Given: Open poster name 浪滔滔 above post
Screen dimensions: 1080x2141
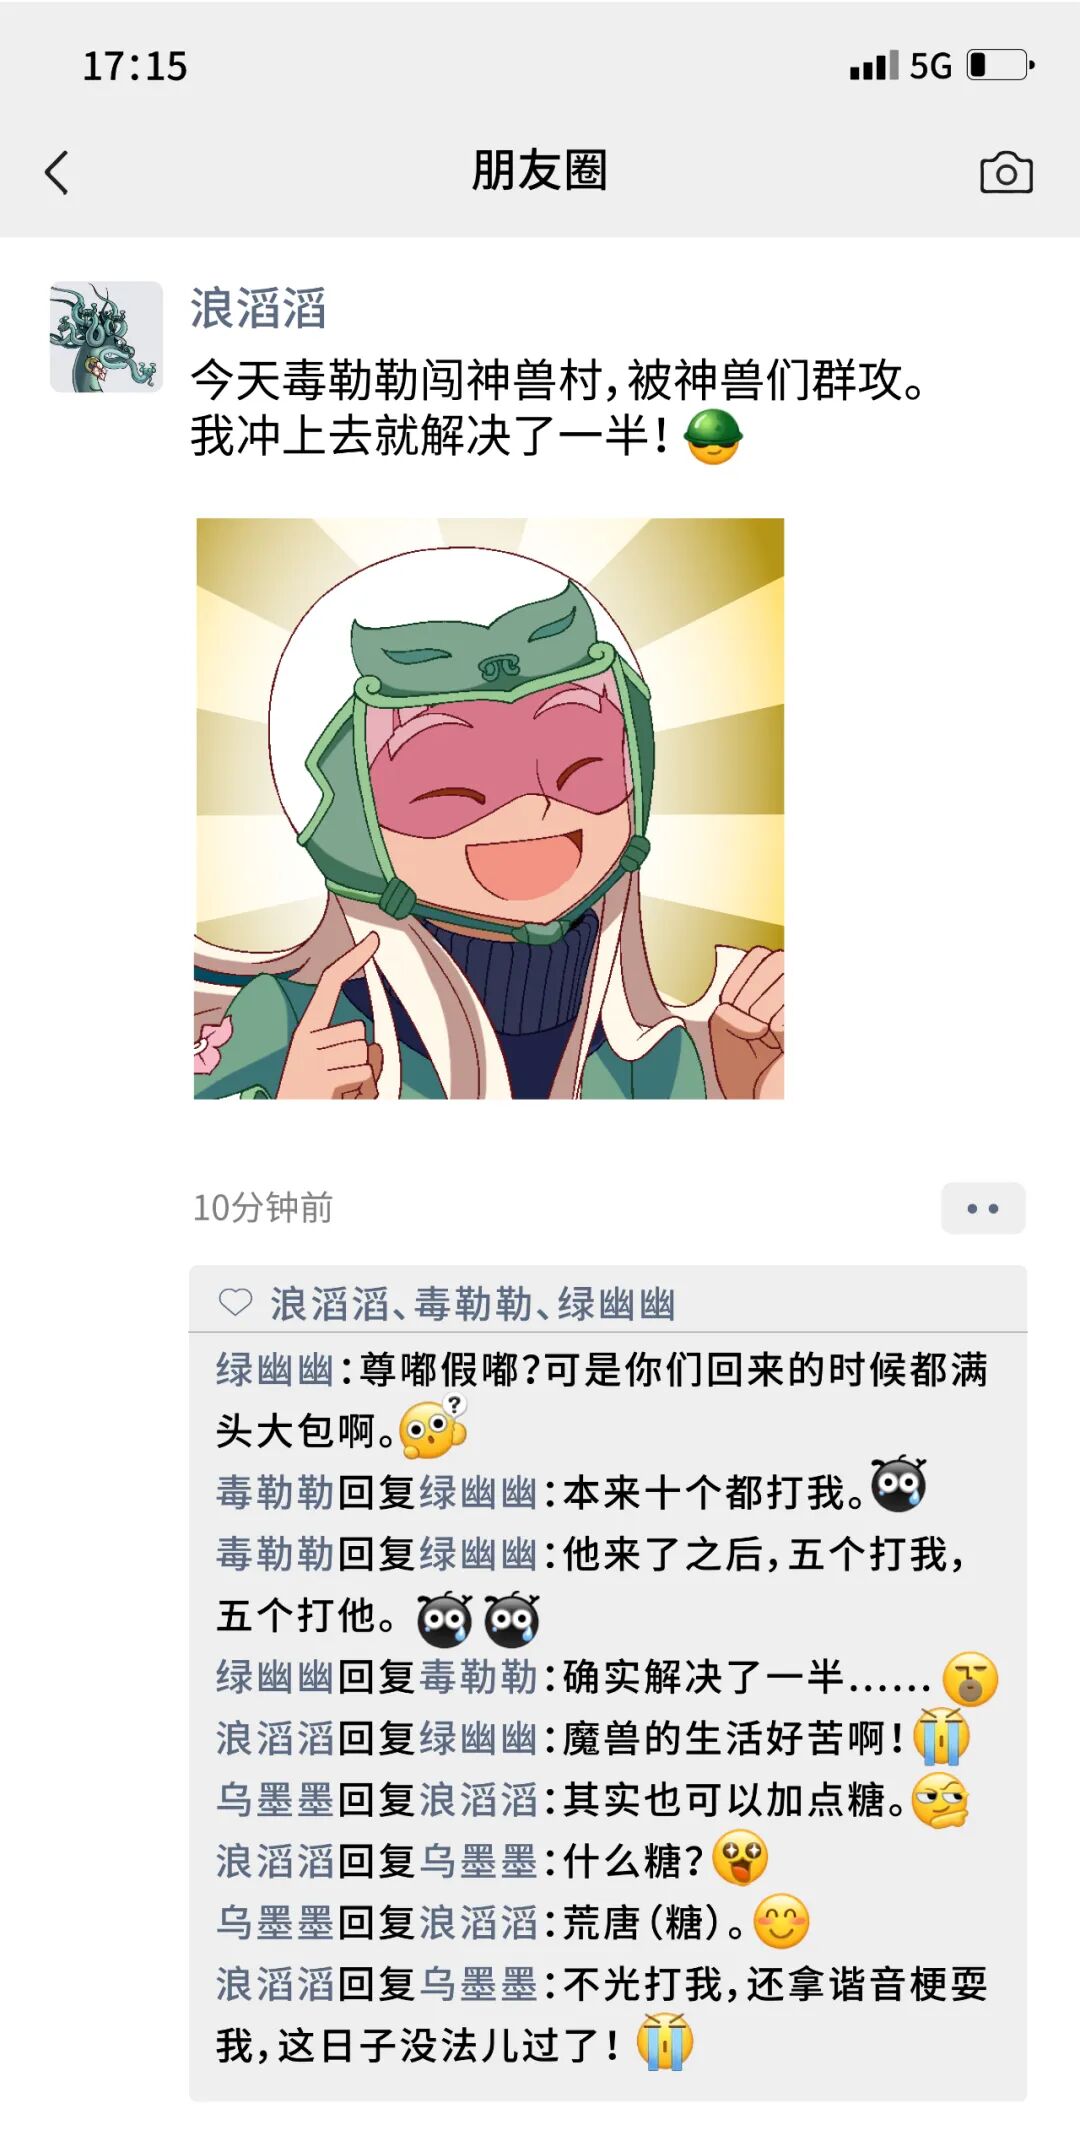Looking at the screenshot, I should pos(258,308).
